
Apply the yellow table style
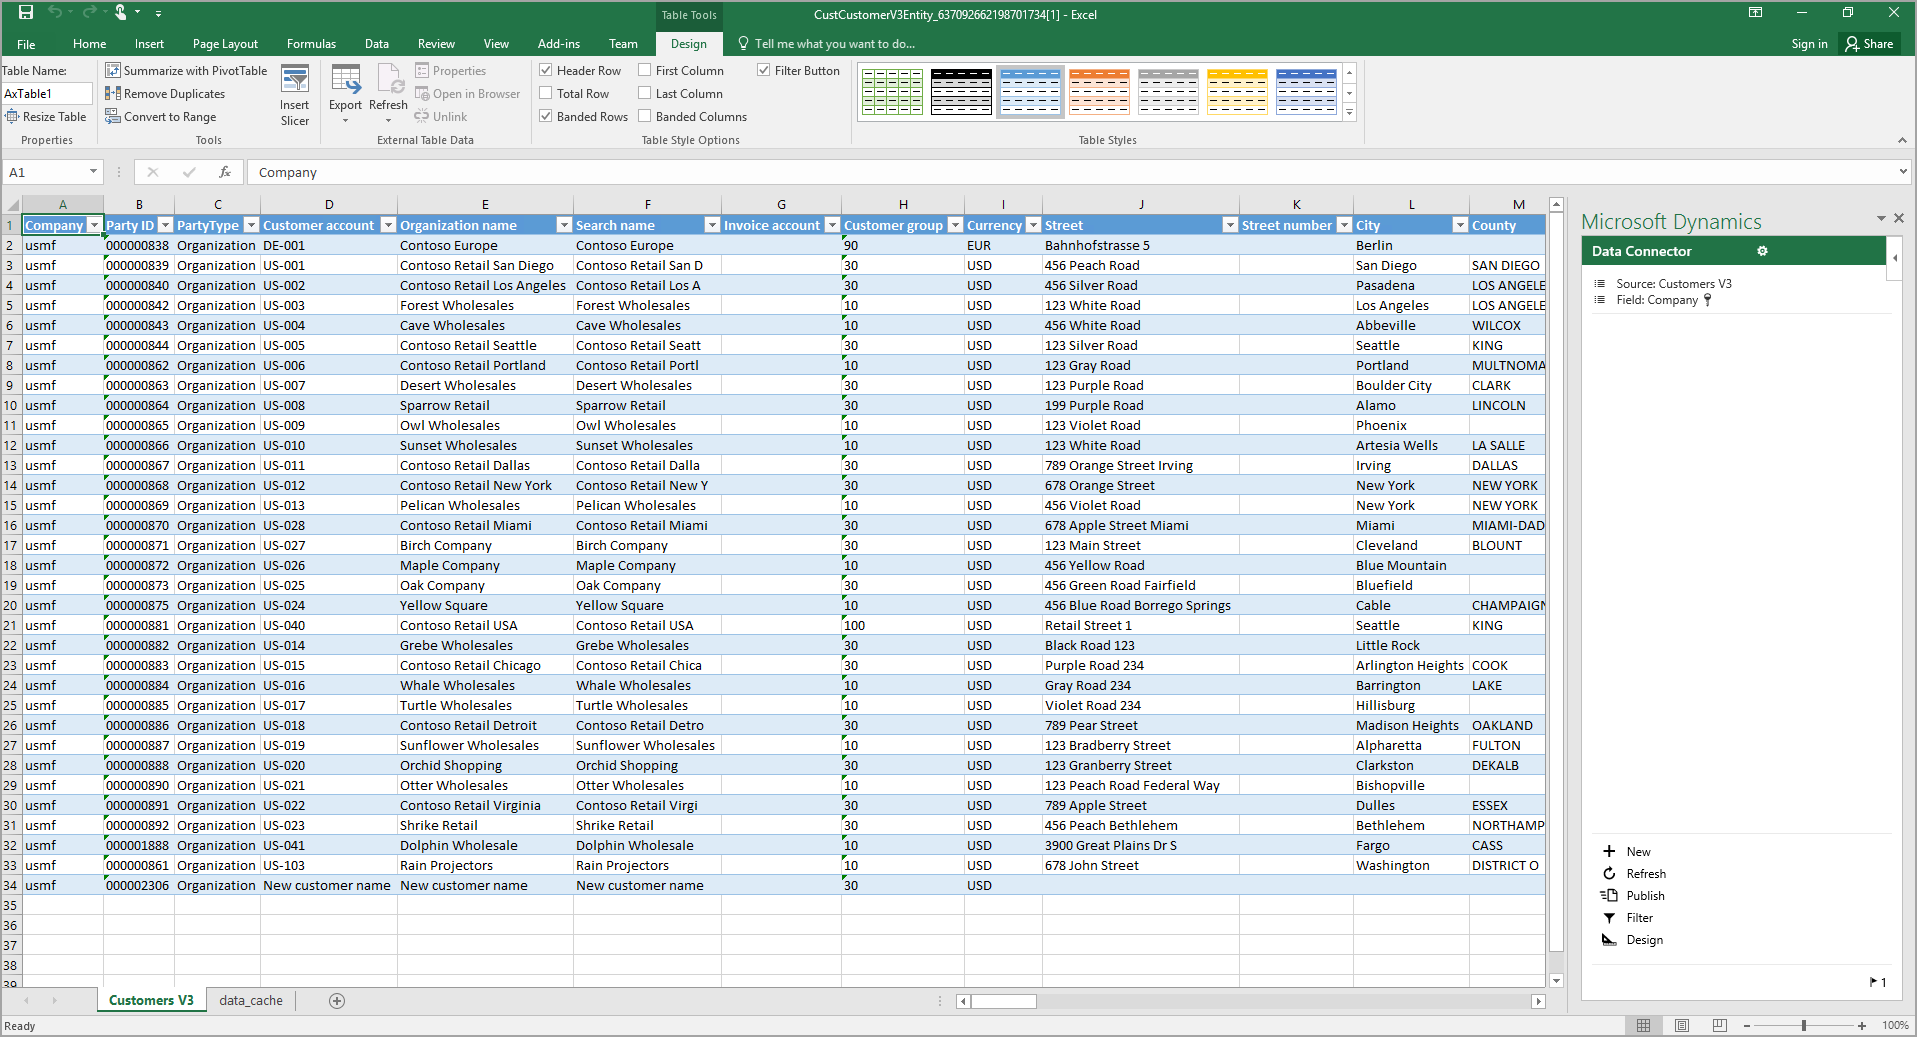(x=1237, y=91)
